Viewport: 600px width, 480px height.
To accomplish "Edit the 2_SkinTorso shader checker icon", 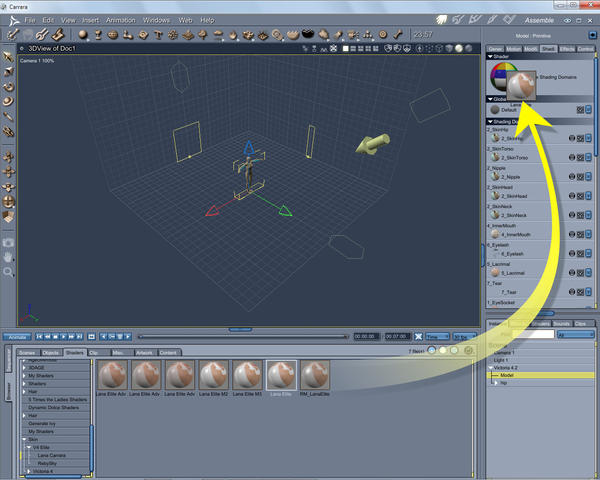I will (x=580, y=157).
